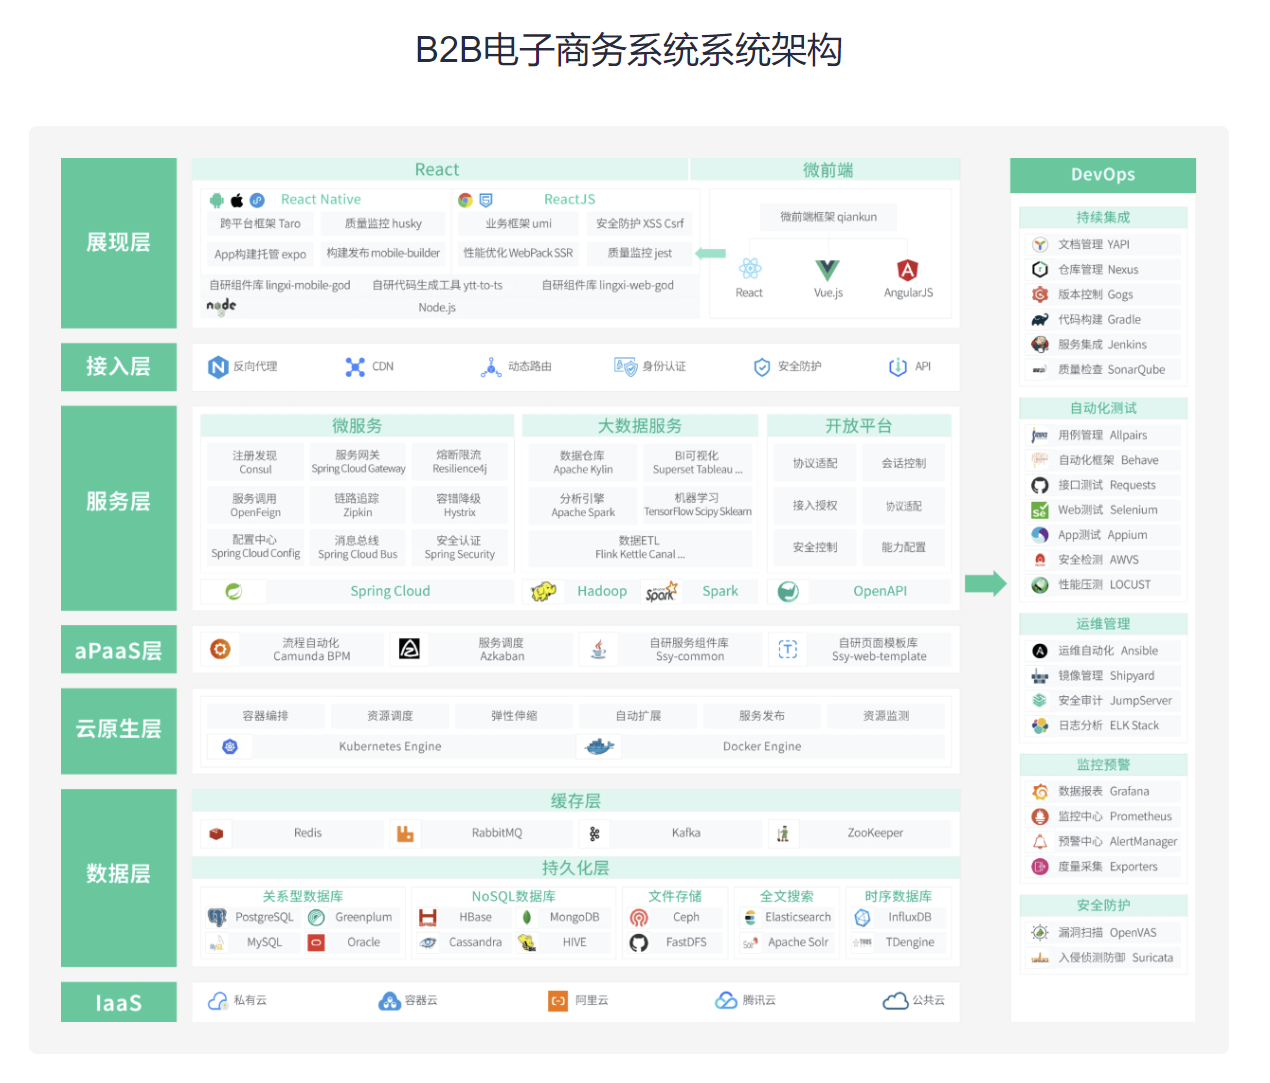Click the Selenium icon
The image size is (1270, 1083).
point(1040,509)
